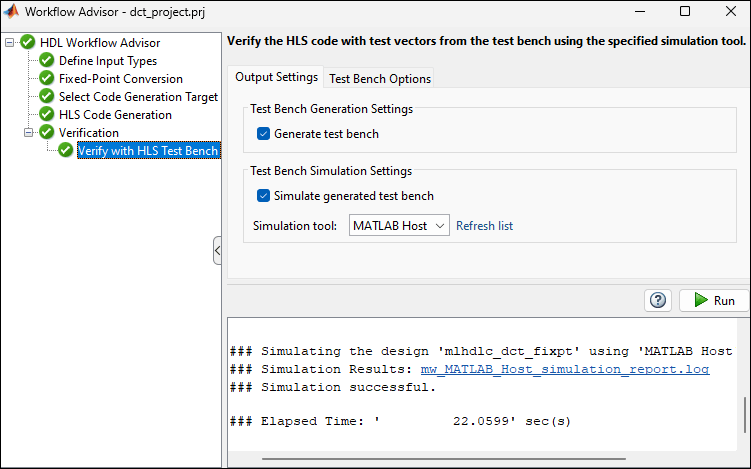Click green check icon beside Fixed-Point Conversion

pyautogui.click(x=47, y=79)
